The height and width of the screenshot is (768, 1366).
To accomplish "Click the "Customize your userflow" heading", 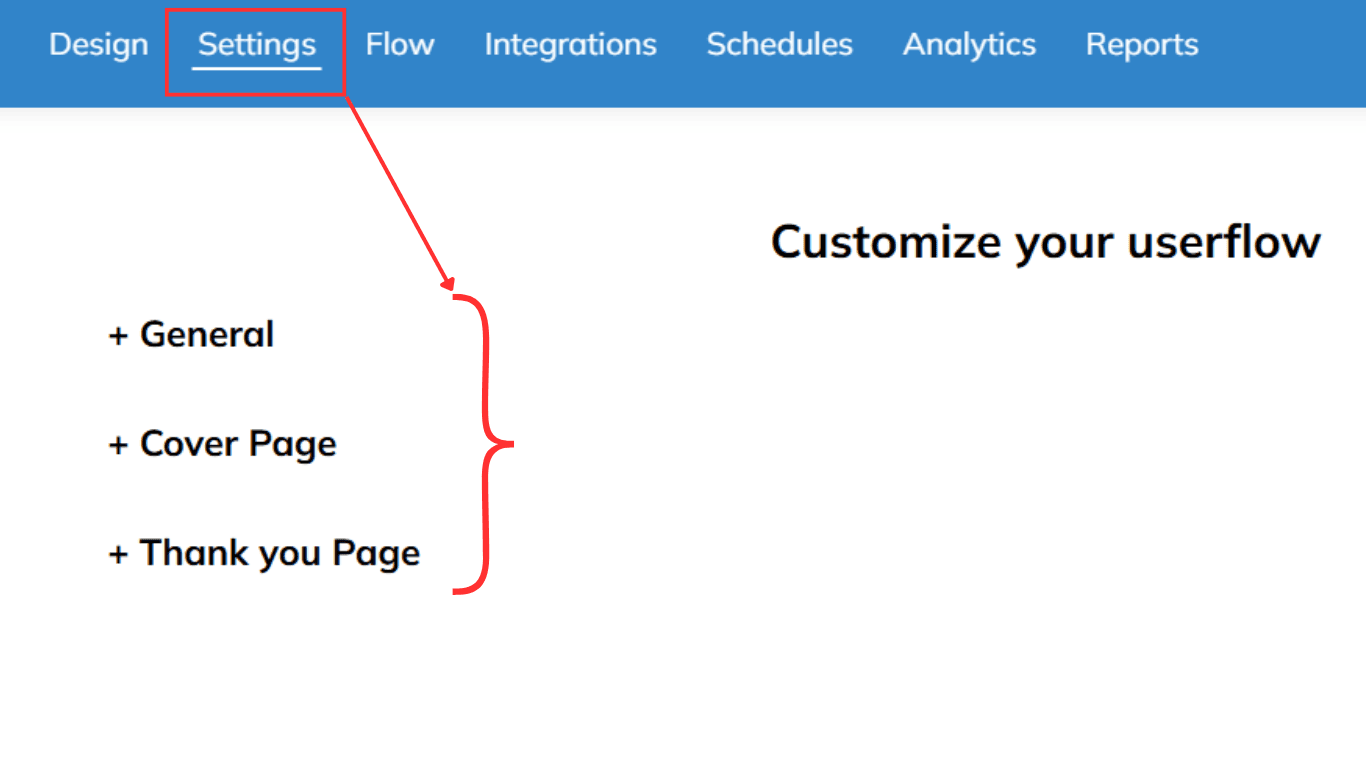I will pyautogui.click(x=1045, y=242).
